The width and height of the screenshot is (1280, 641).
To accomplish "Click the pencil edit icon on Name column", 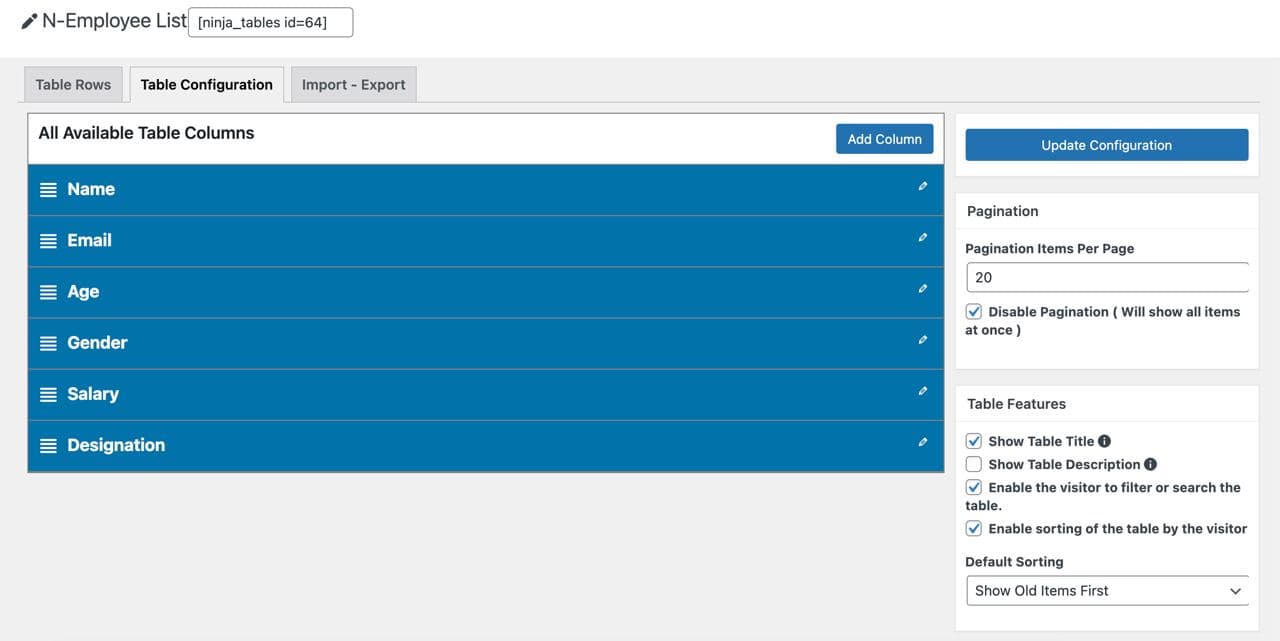I will click(x=922, y=186).
